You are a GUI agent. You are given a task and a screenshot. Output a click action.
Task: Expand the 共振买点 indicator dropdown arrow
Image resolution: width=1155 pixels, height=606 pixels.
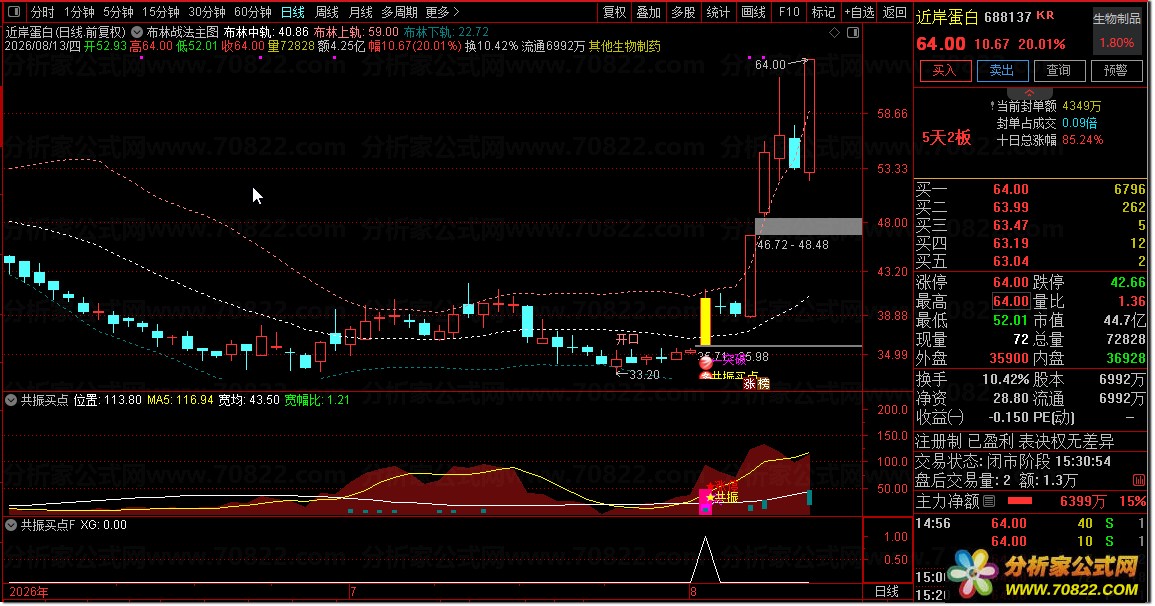11,401
